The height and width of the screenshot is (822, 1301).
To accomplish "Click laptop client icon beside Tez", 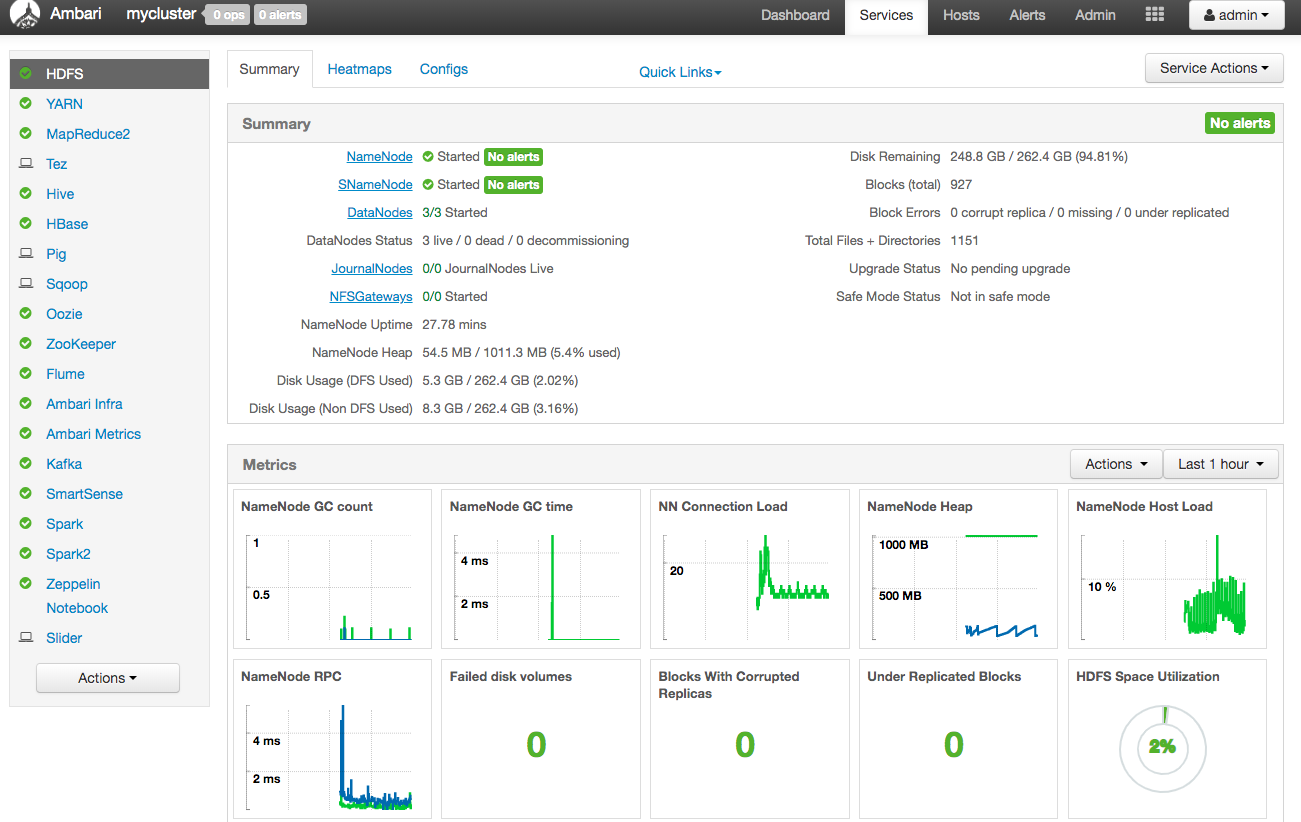I will point(25,164).
